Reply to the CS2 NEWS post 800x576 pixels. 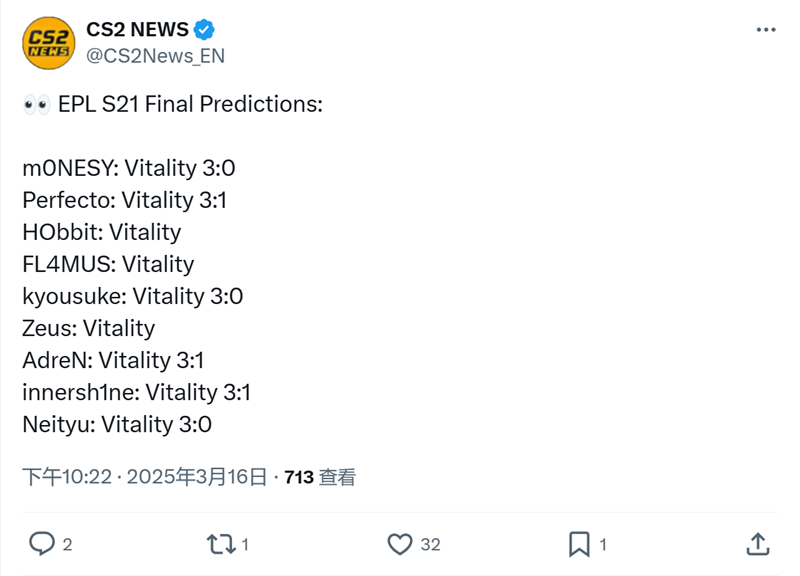(41, 544)
